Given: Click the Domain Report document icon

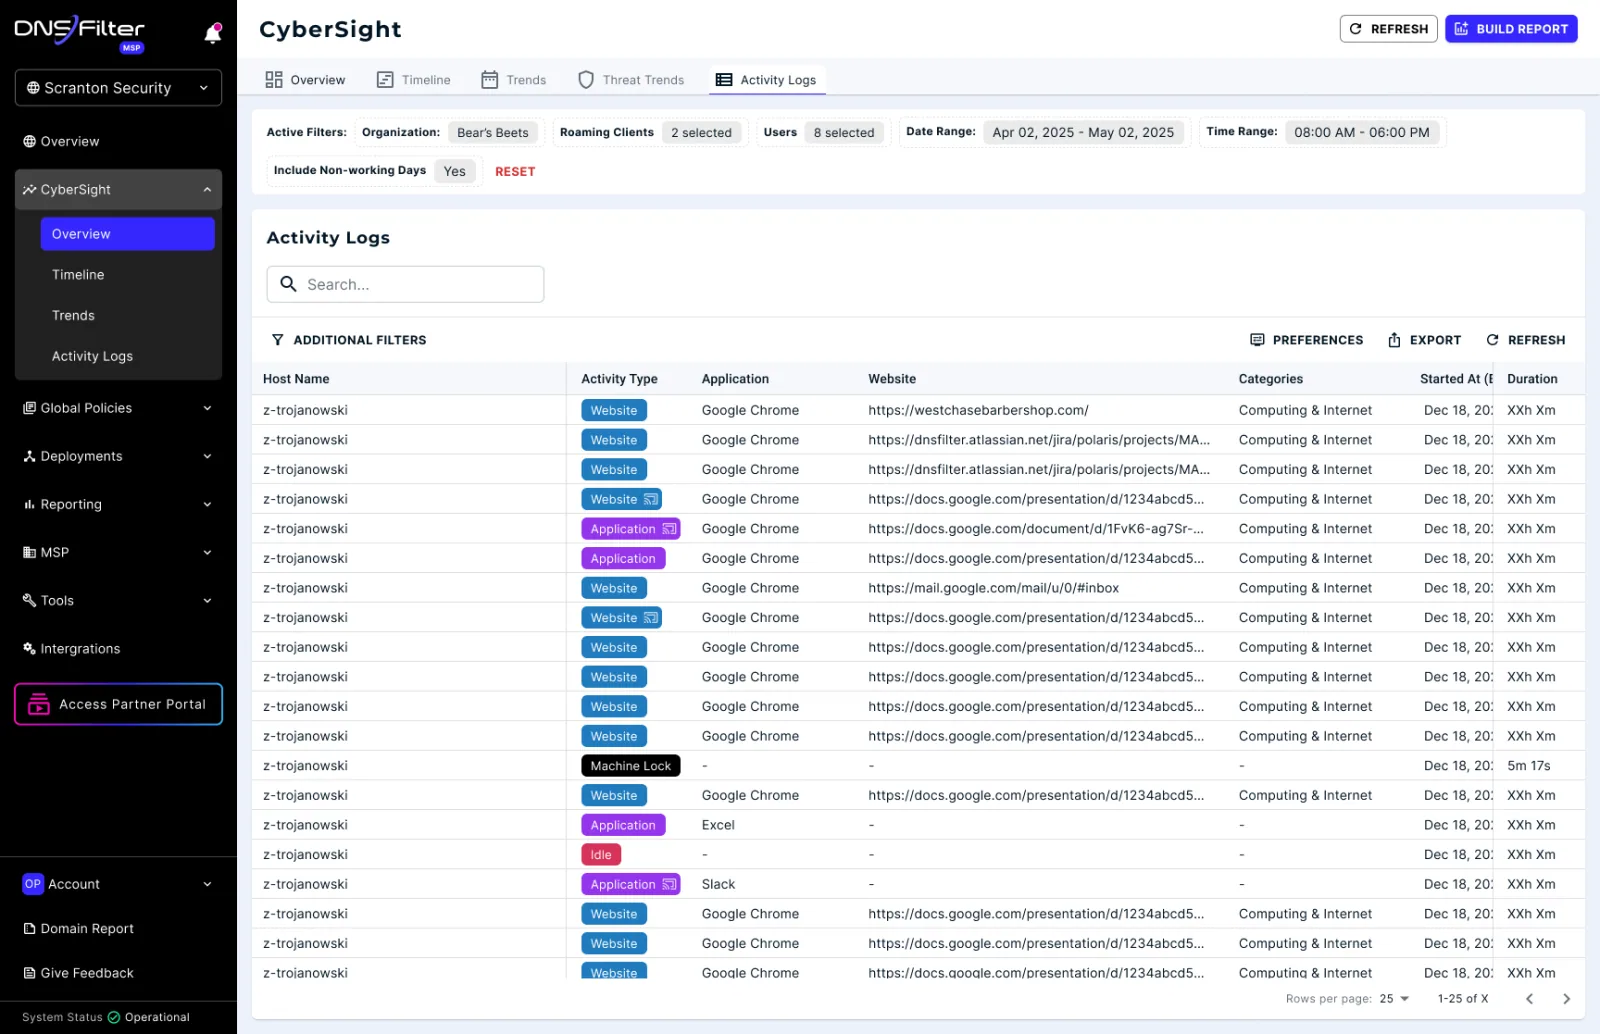Looking at the screenshot, I should 30,929.
